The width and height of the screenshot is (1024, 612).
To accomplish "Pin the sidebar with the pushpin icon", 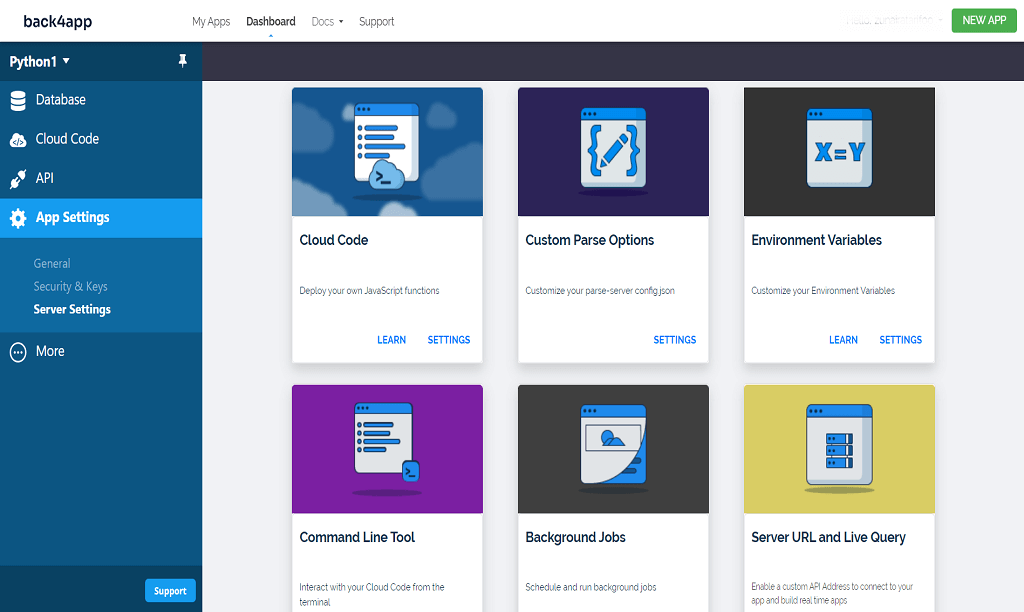I will [x=183, y=61].
